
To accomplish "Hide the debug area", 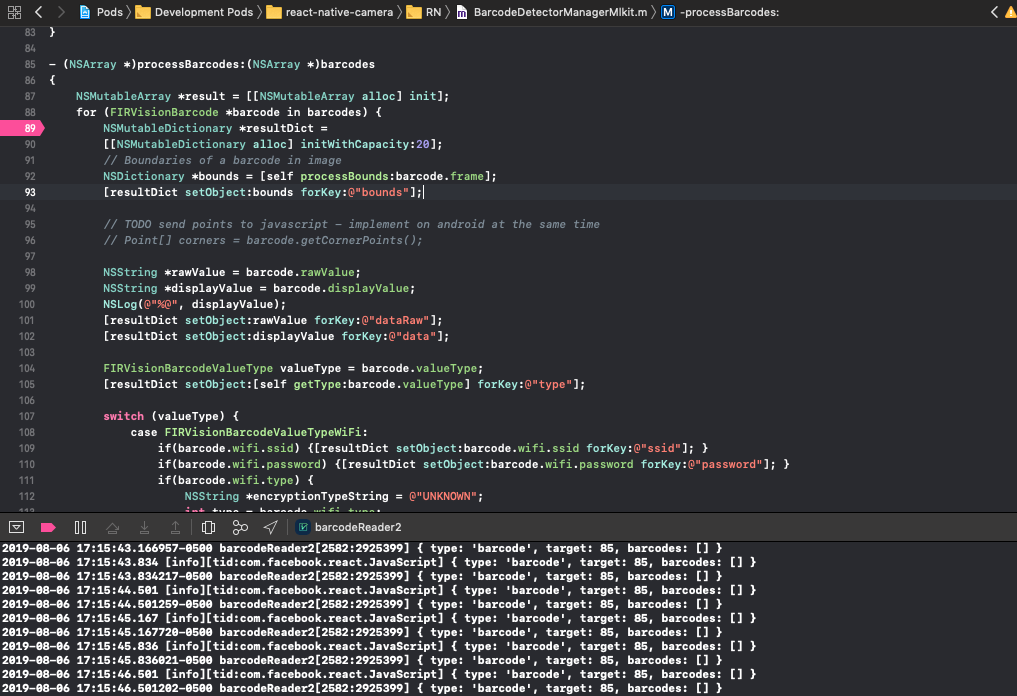I will tap(16, 527).
